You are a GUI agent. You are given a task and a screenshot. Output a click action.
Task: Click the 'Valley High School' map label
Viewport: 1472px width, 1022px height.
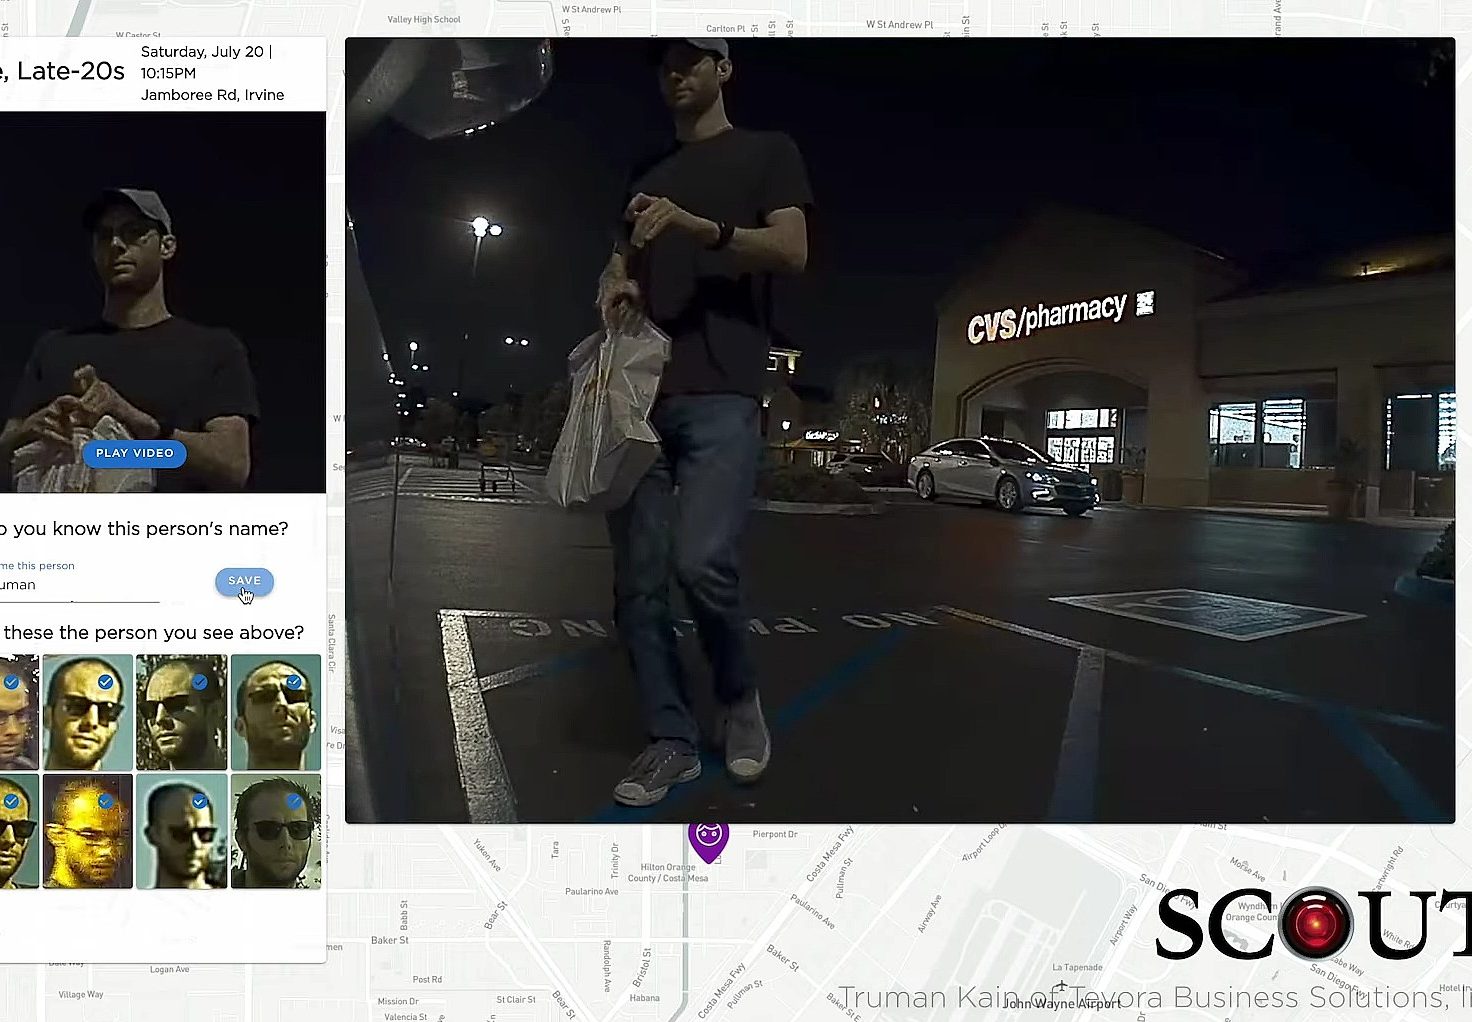(x=424, y=19)
